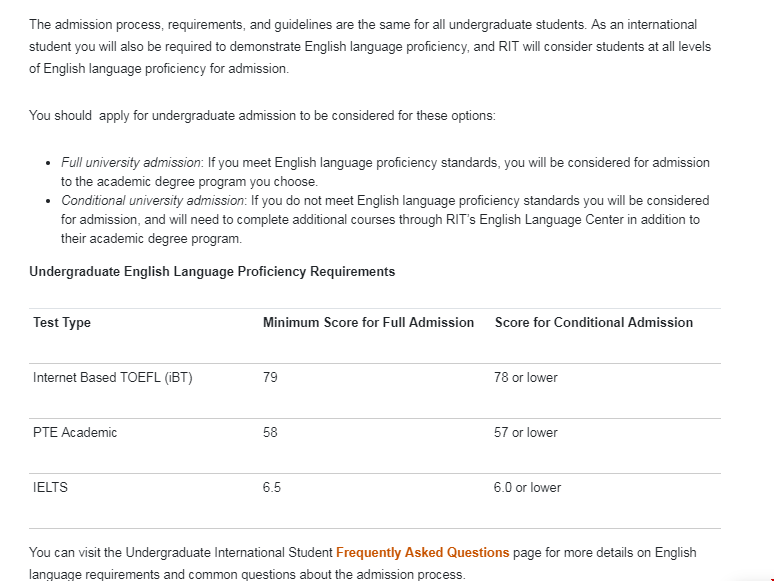This screenshot has height=581, width=774.
Task: Click the PTE conditional score 57 or lower
Action: point(525,432)
